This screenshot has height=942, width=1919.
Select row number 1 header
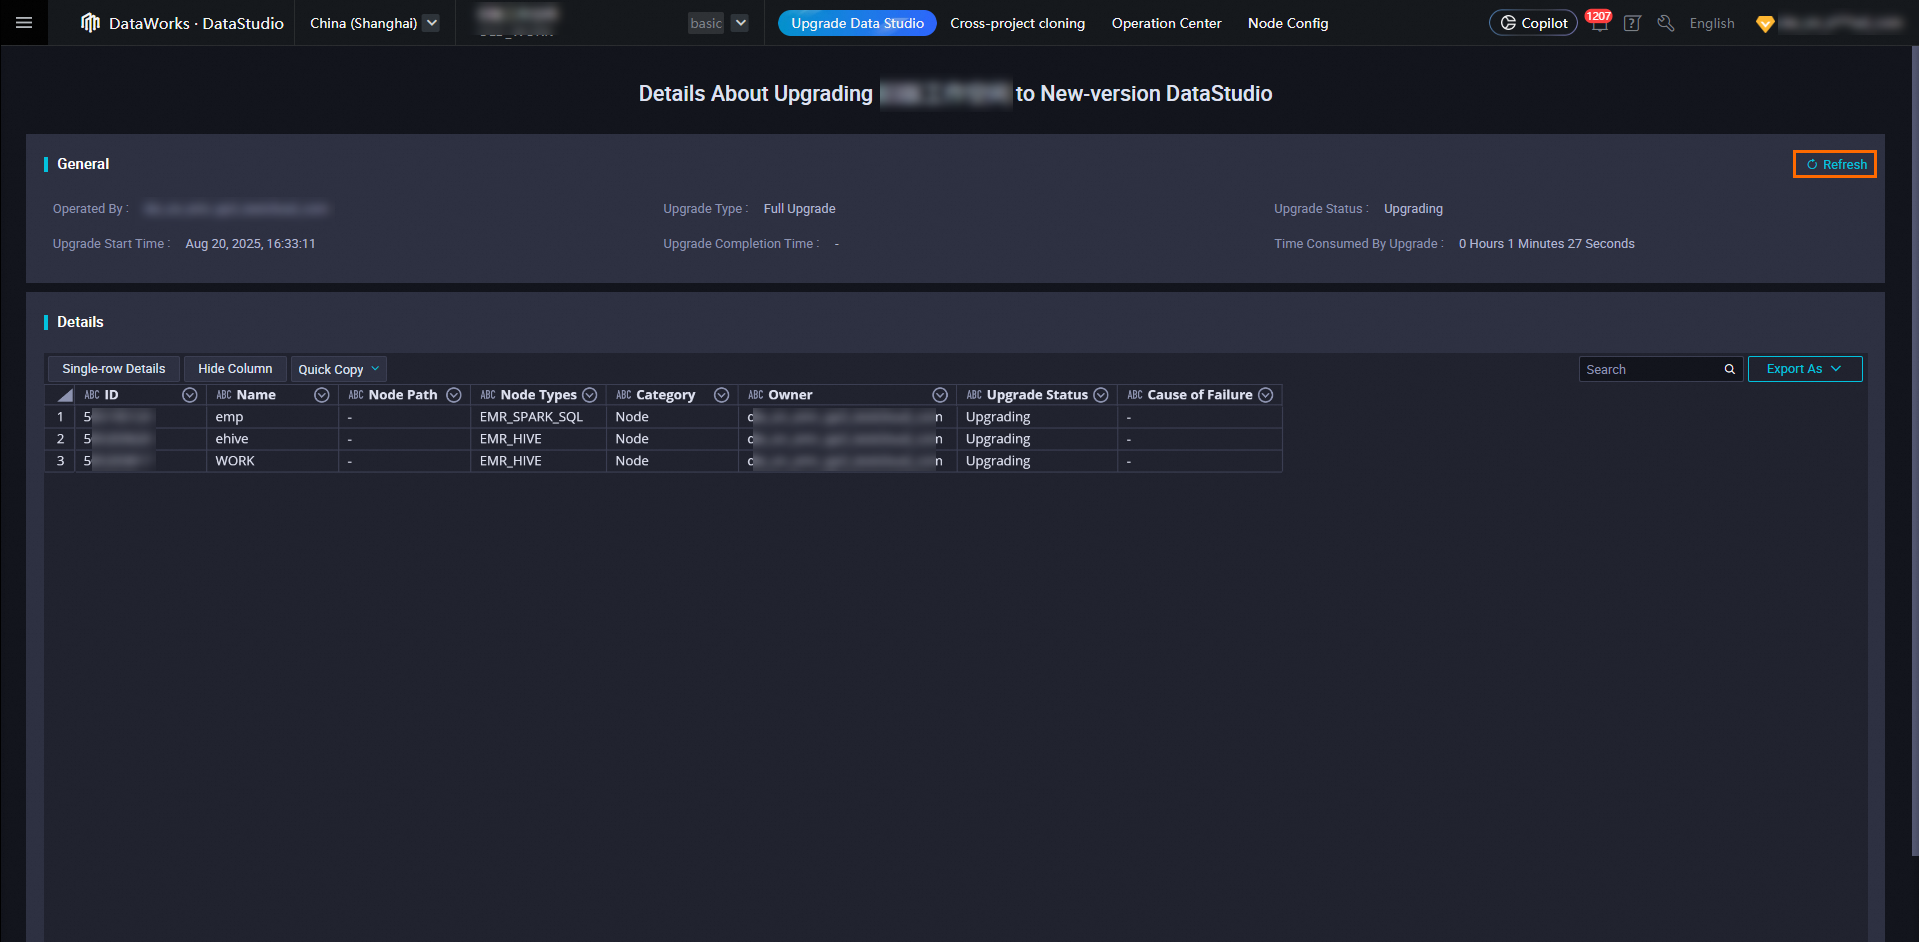tap(60, 417)
